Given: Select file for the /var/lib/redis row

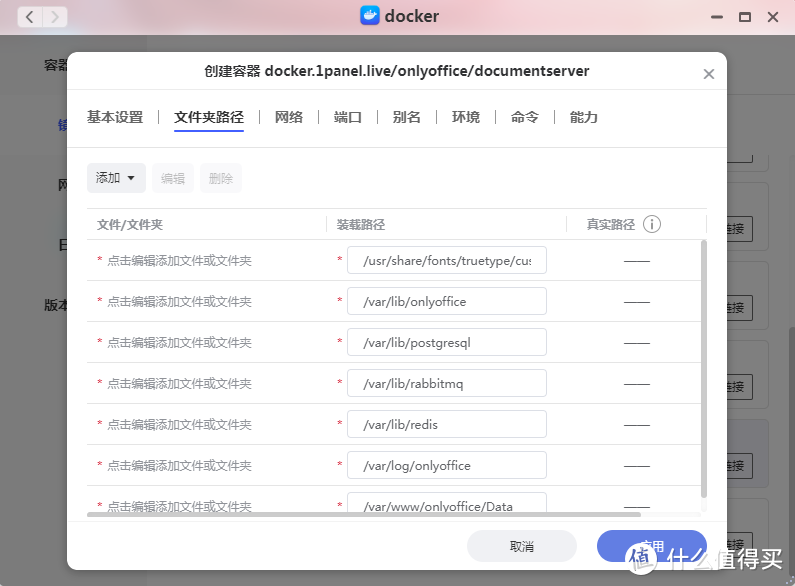Looking at the screenshot, I should (x=179, y=424).
